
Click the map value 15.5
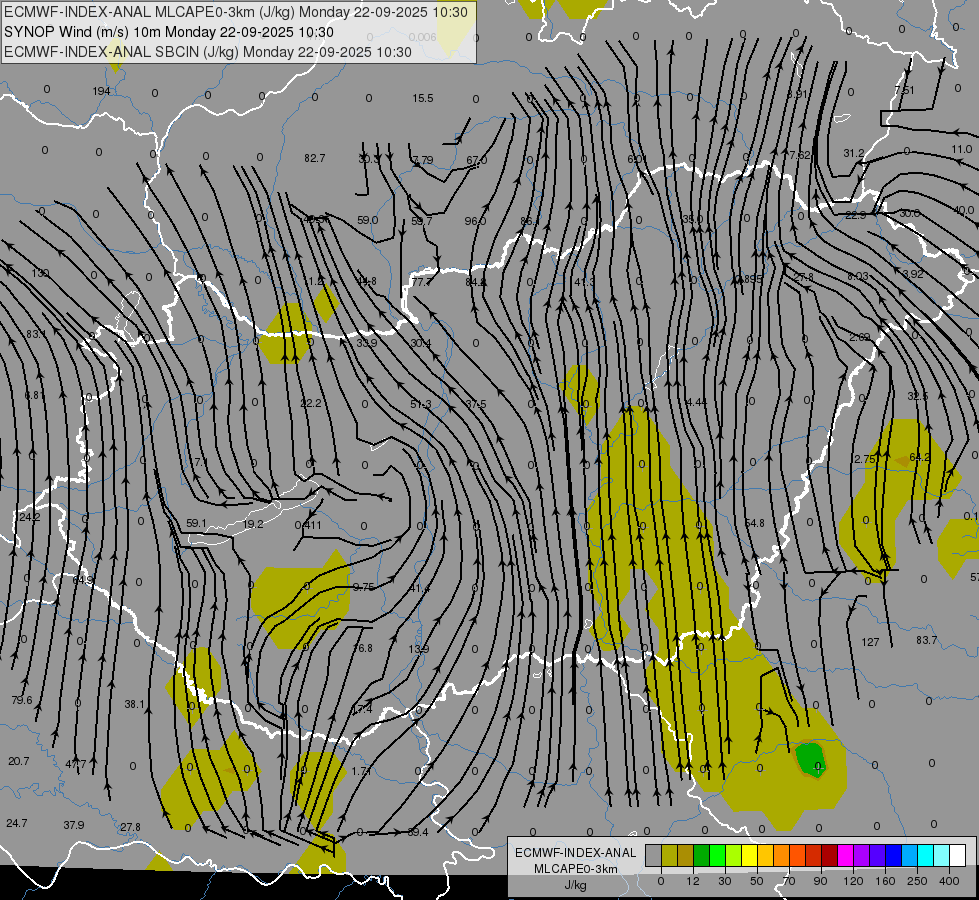pyautogui.click(x=423, y=98)
